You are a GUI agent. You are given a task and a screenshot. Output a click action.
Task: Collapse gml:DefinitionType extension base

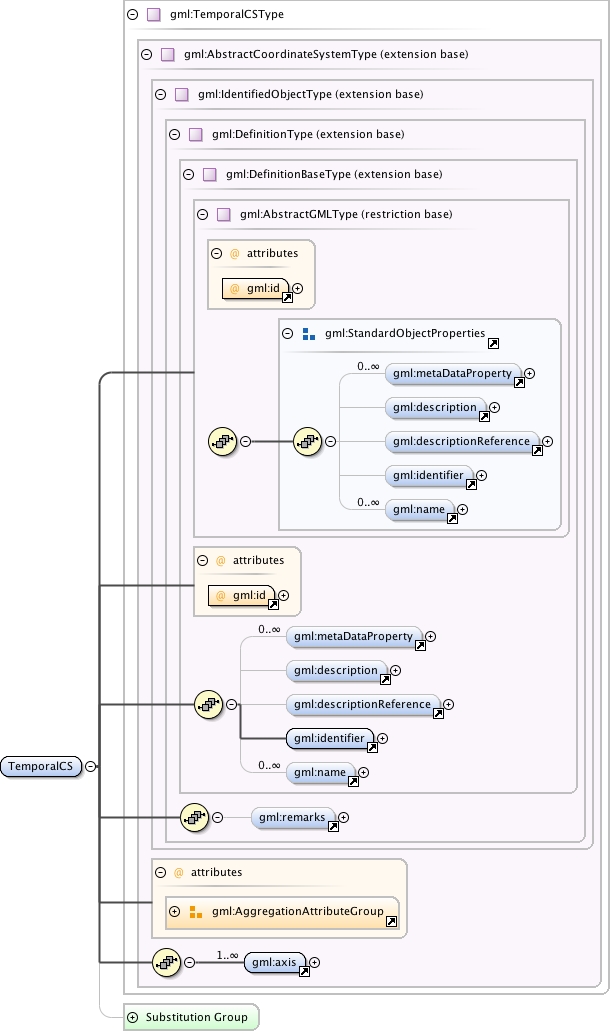175,135
